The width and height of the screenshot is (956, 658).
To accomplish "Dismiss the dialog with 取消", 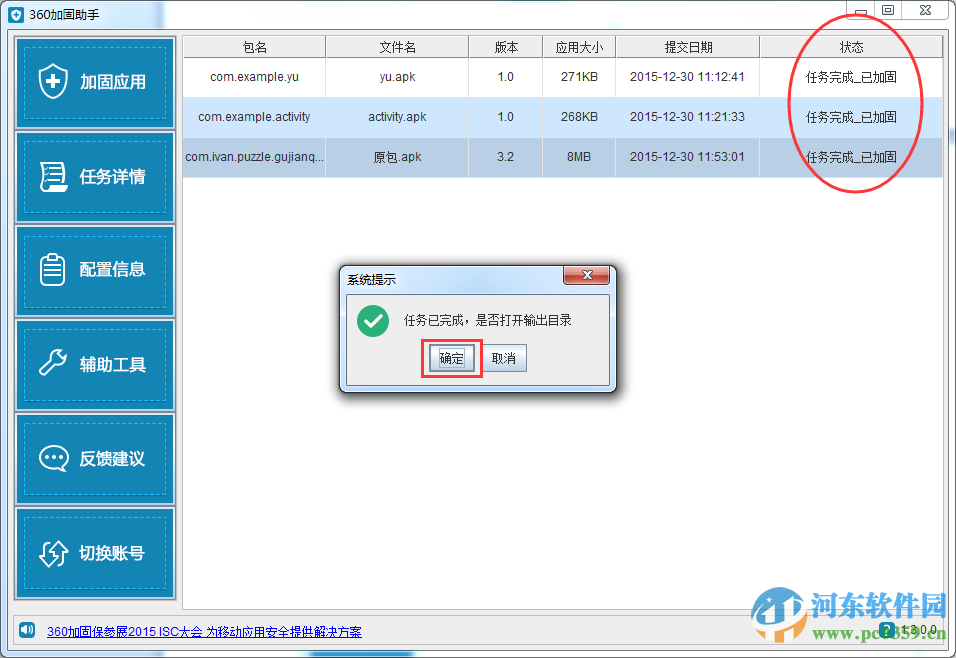I will (x=504, y=358).
